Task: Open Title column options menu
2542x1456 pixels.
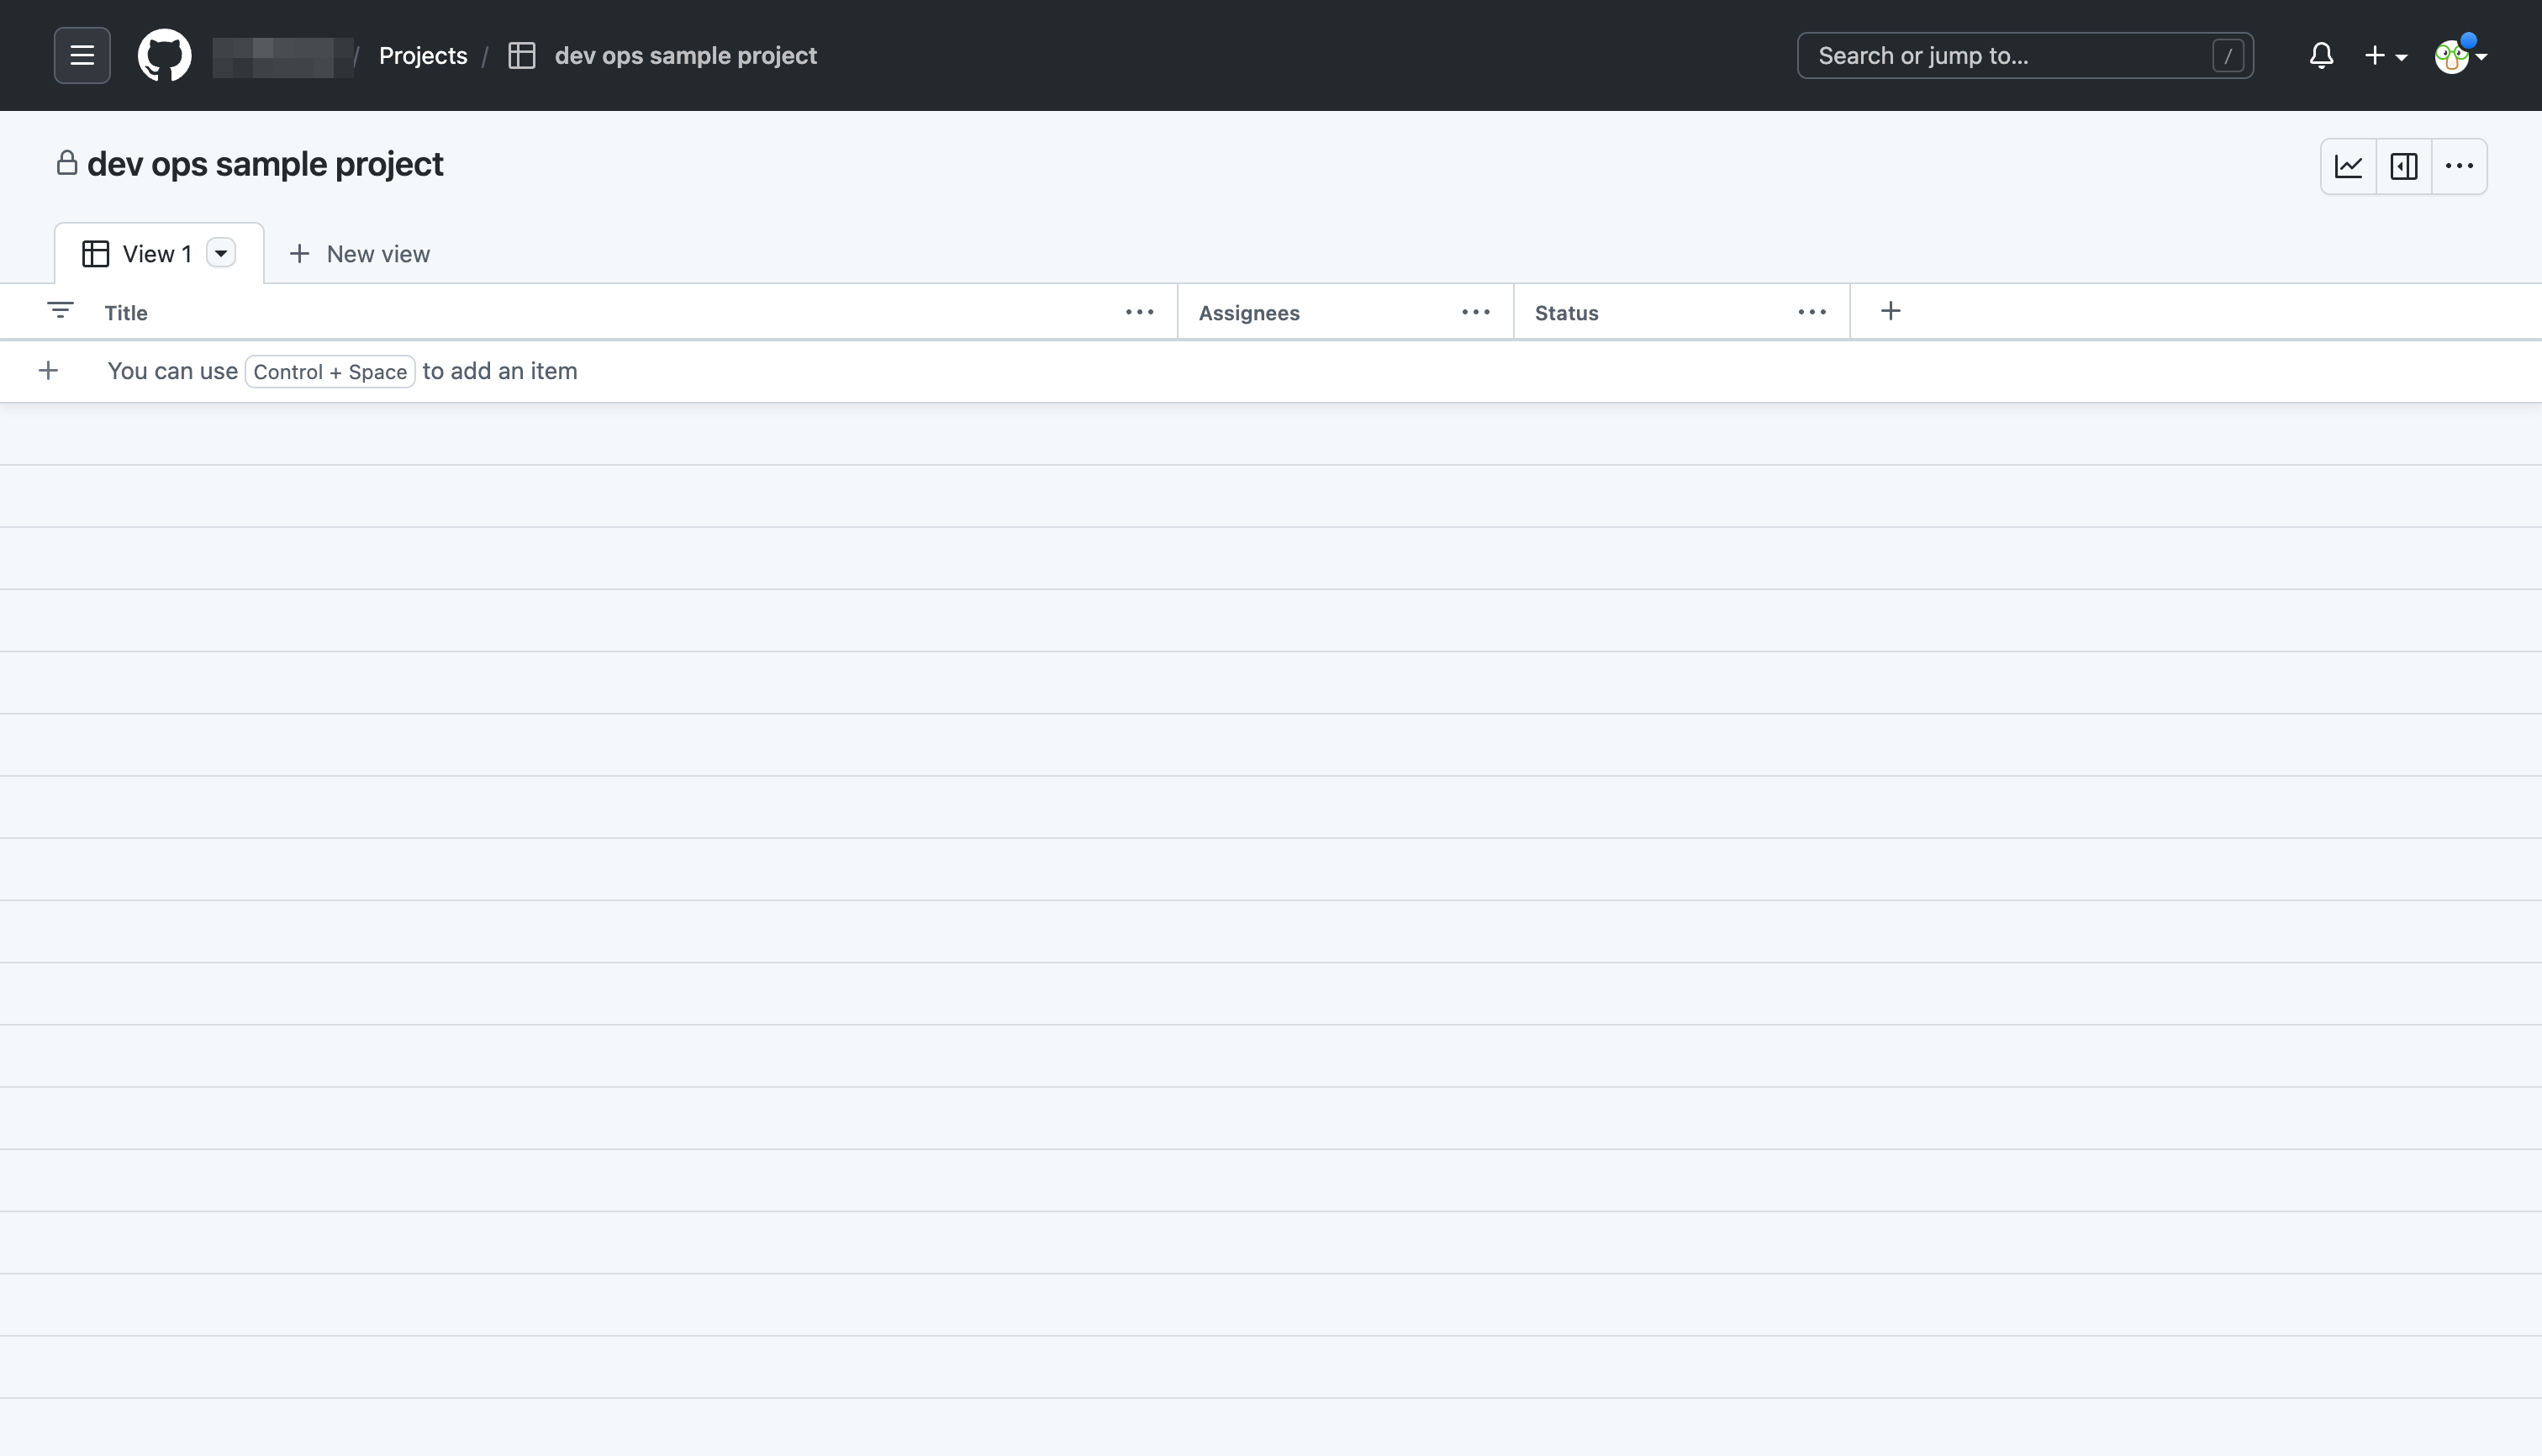Action: (x=1139, y=312)
